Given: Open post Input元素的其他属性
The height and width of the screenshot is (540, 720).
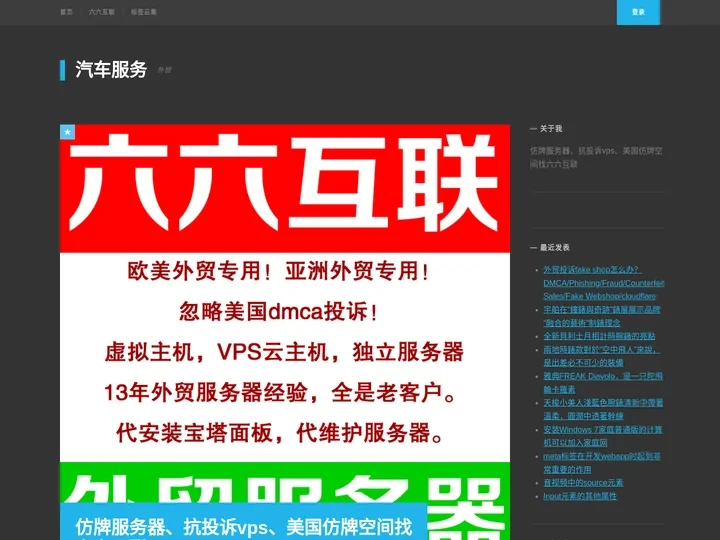Looking at the screenshot, I should pos(580,496).
